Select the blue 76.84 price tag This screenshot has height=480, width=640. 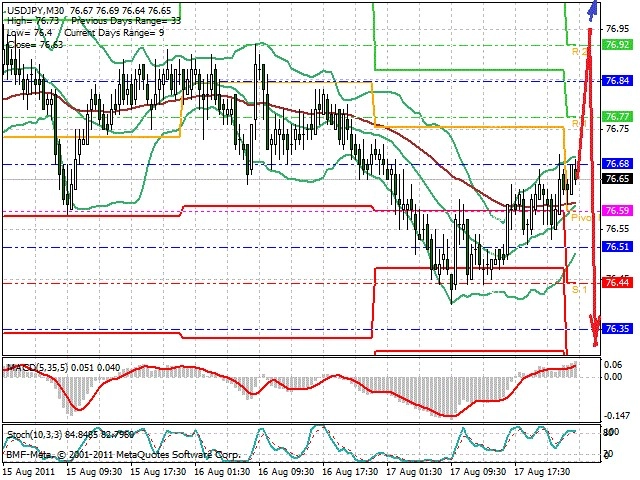[617, 80]
